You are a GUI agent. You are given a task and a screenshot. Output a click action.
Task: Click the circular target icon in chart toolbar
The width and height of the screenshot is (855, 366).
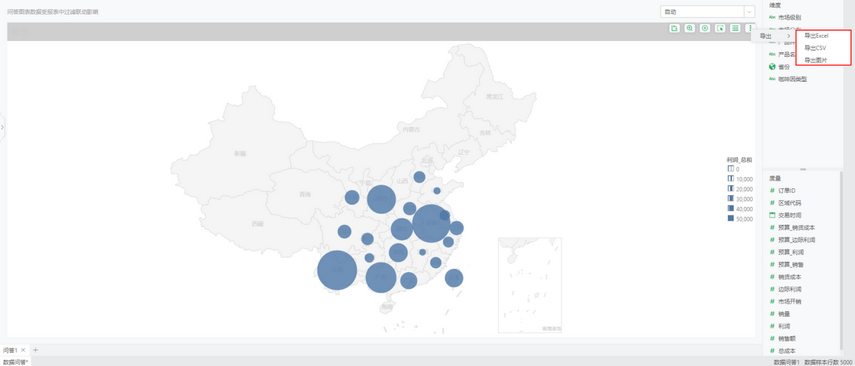(x=705, y=28)
